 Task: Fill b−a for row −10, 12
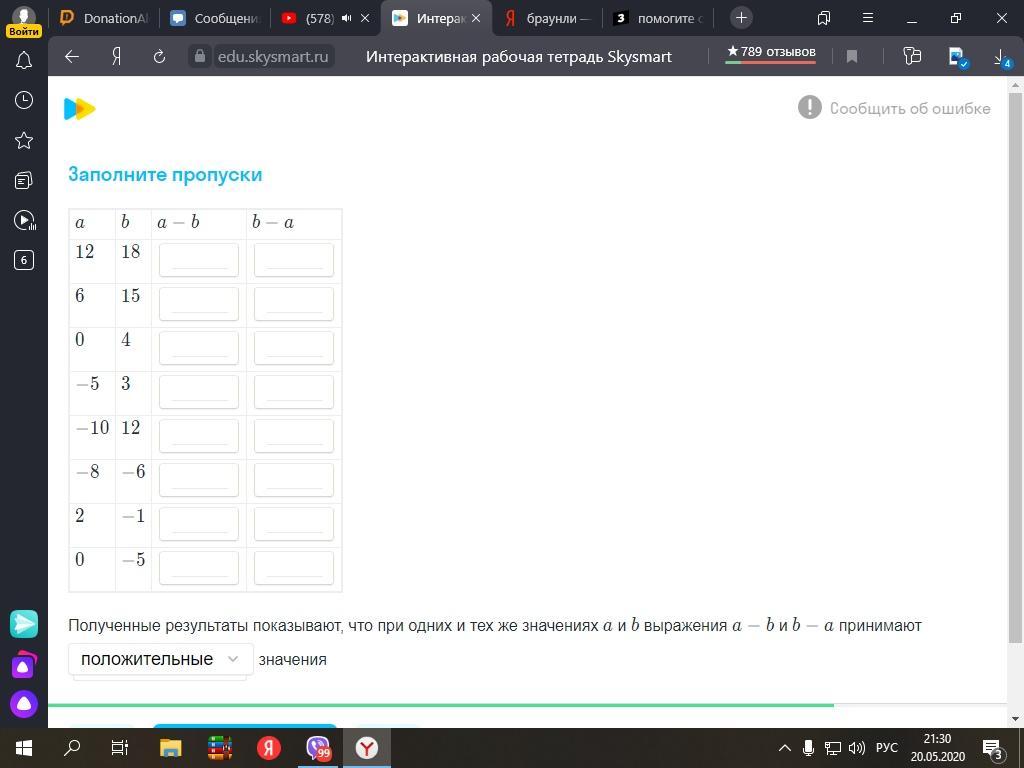[x=294, y=436]
